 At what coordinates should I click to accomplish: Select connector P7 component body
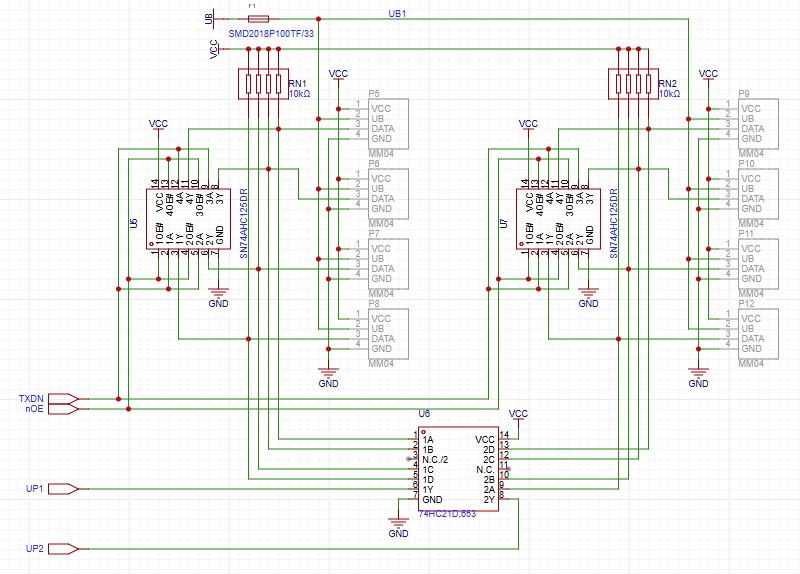[388, 264]
